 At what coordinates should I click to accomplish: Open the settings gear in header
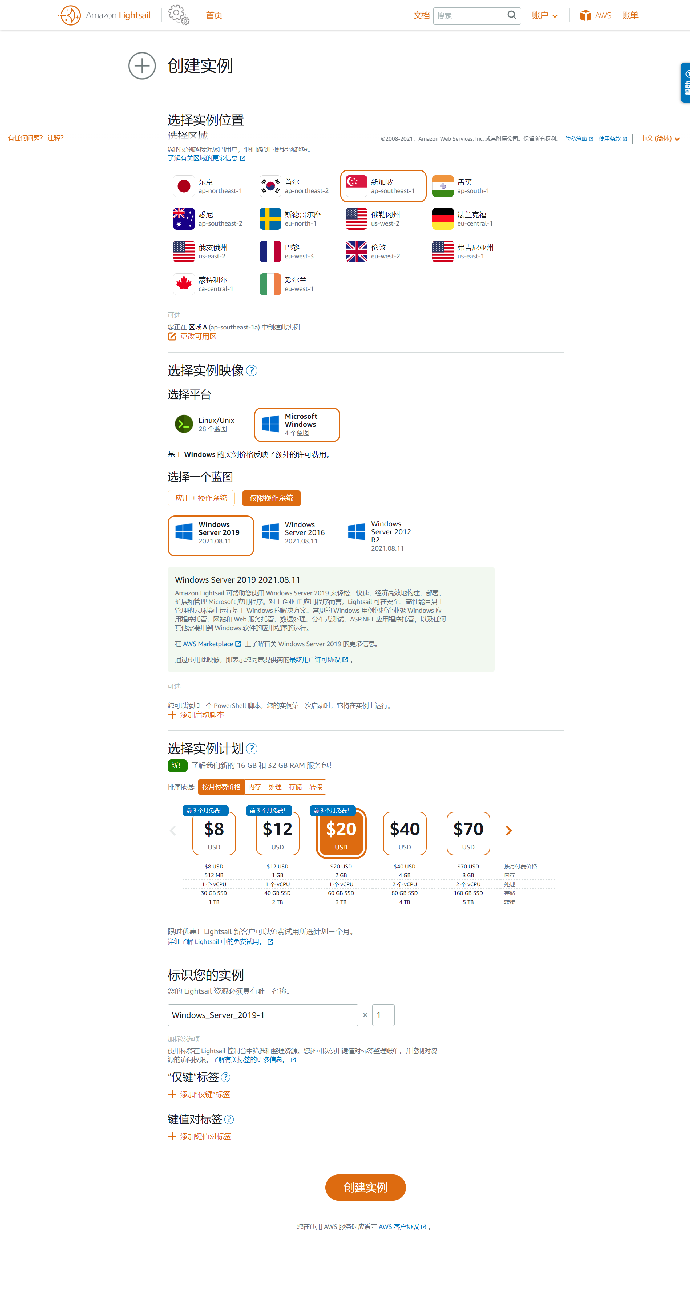coord(177,15)
